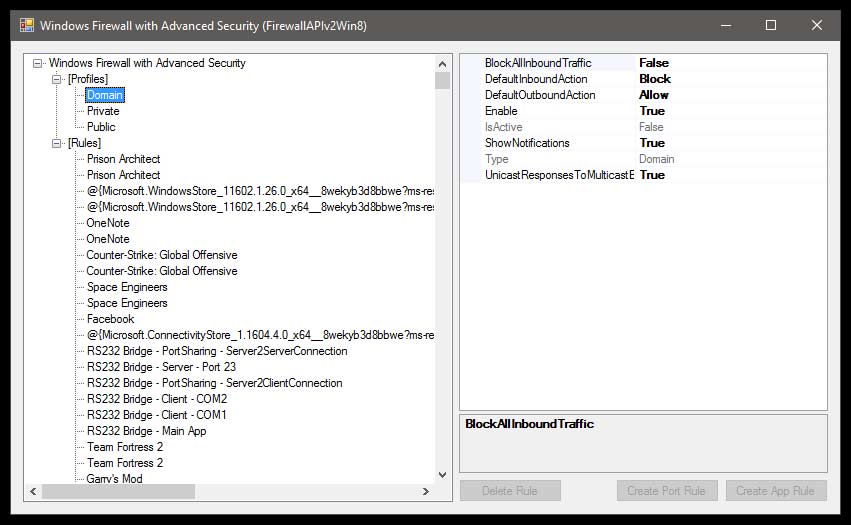This screenshot has height=525, width=851.
Task: Select the Garry's Mod rule
Action: [114, 478]
